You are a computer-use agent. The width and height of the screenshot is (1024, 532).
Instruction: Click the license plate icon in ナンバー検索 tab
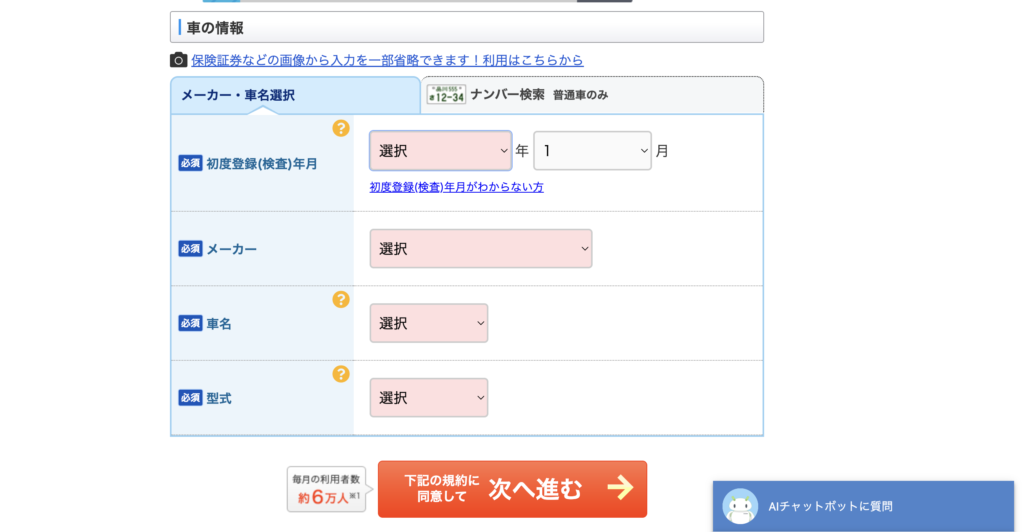446,95
